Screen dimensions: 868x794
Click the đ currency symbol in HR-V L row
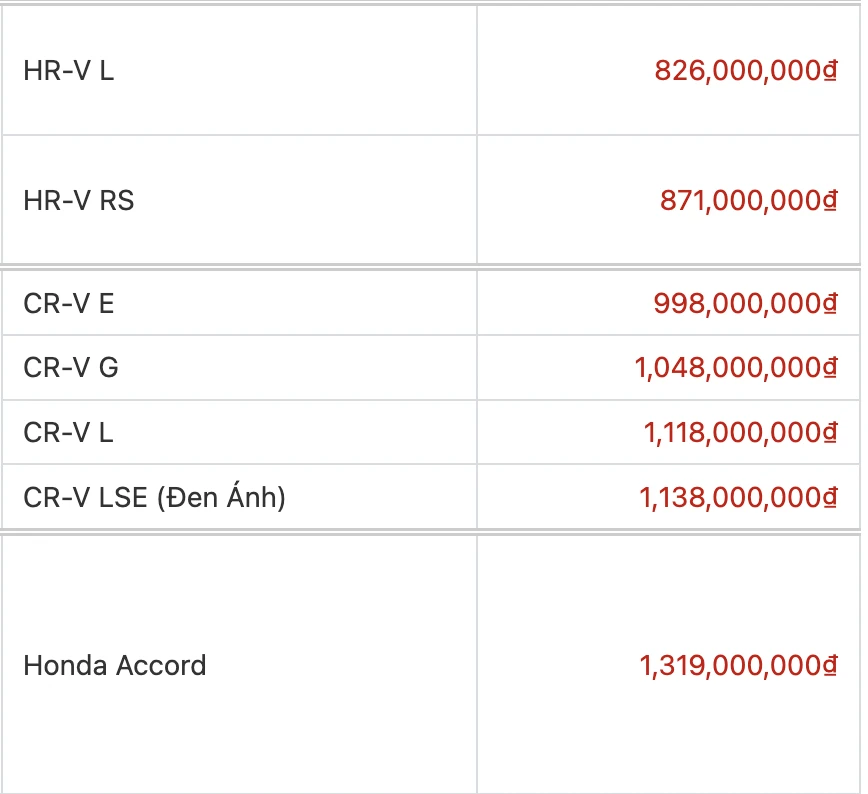(x=830, y=71)
